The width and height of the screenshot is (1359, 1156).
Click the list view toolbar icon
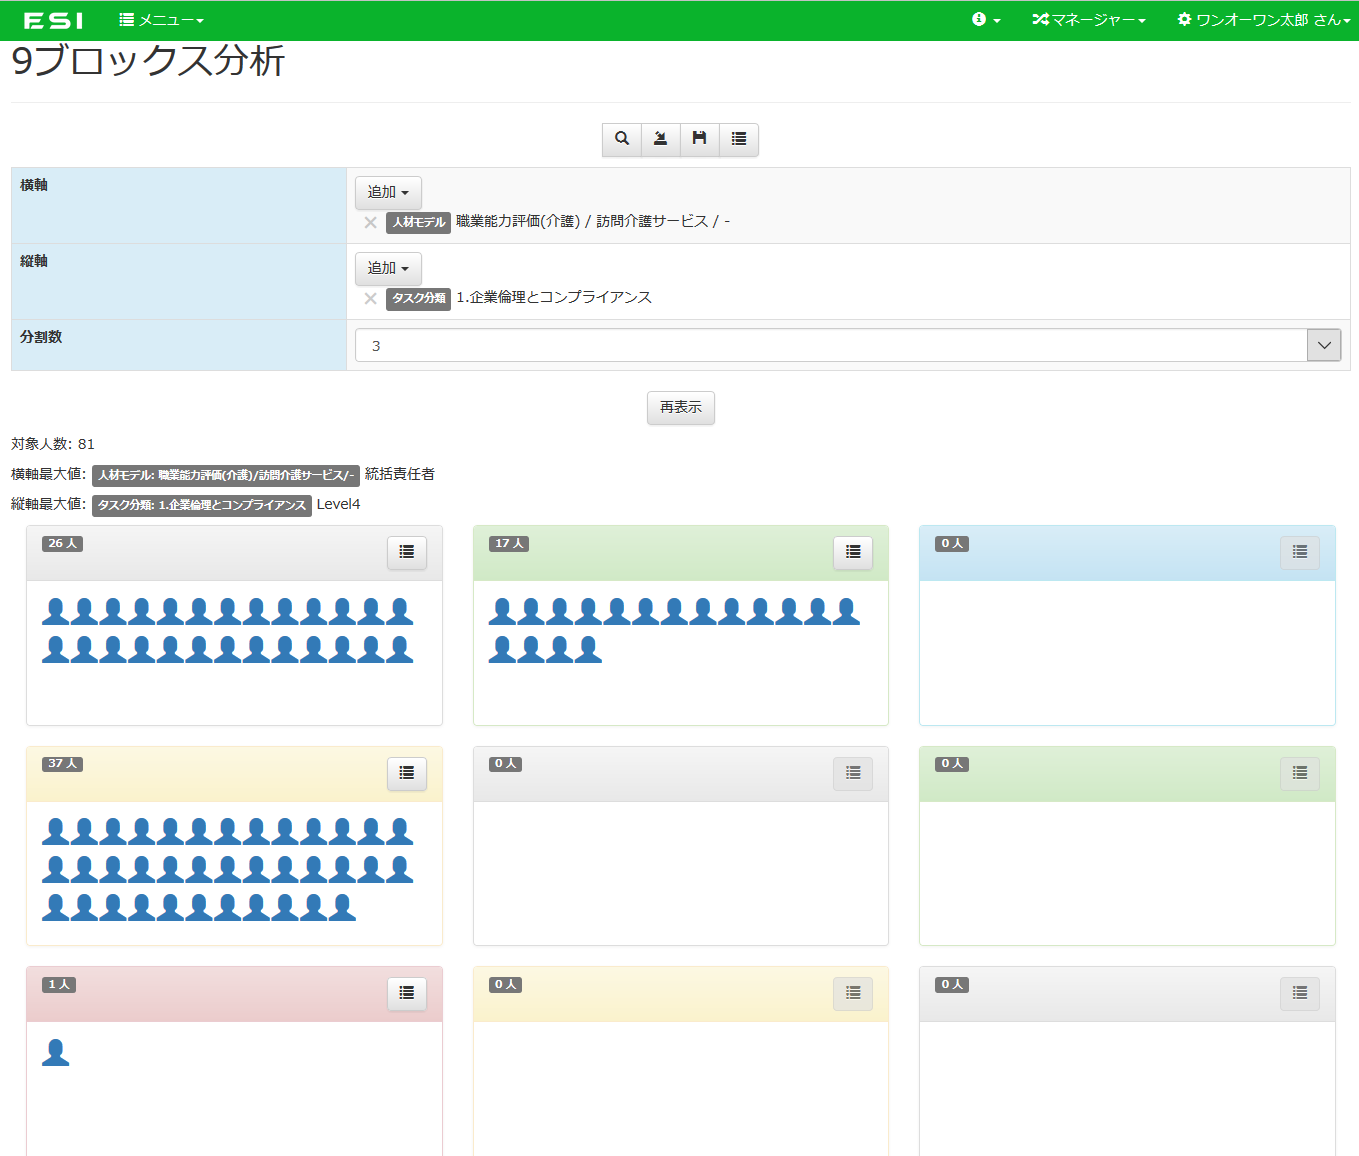[x=738, y=139]
